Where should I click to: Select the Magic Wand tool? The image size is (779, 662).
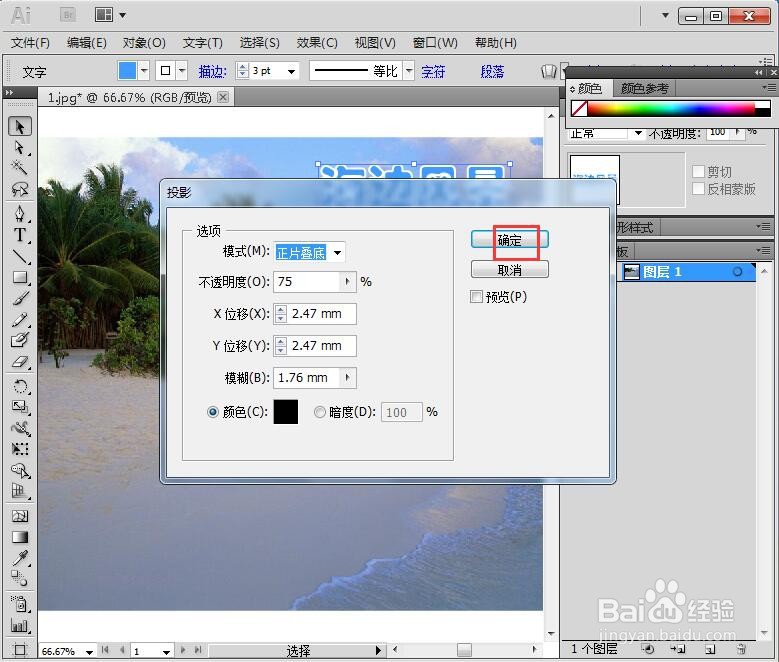[20, 168]
